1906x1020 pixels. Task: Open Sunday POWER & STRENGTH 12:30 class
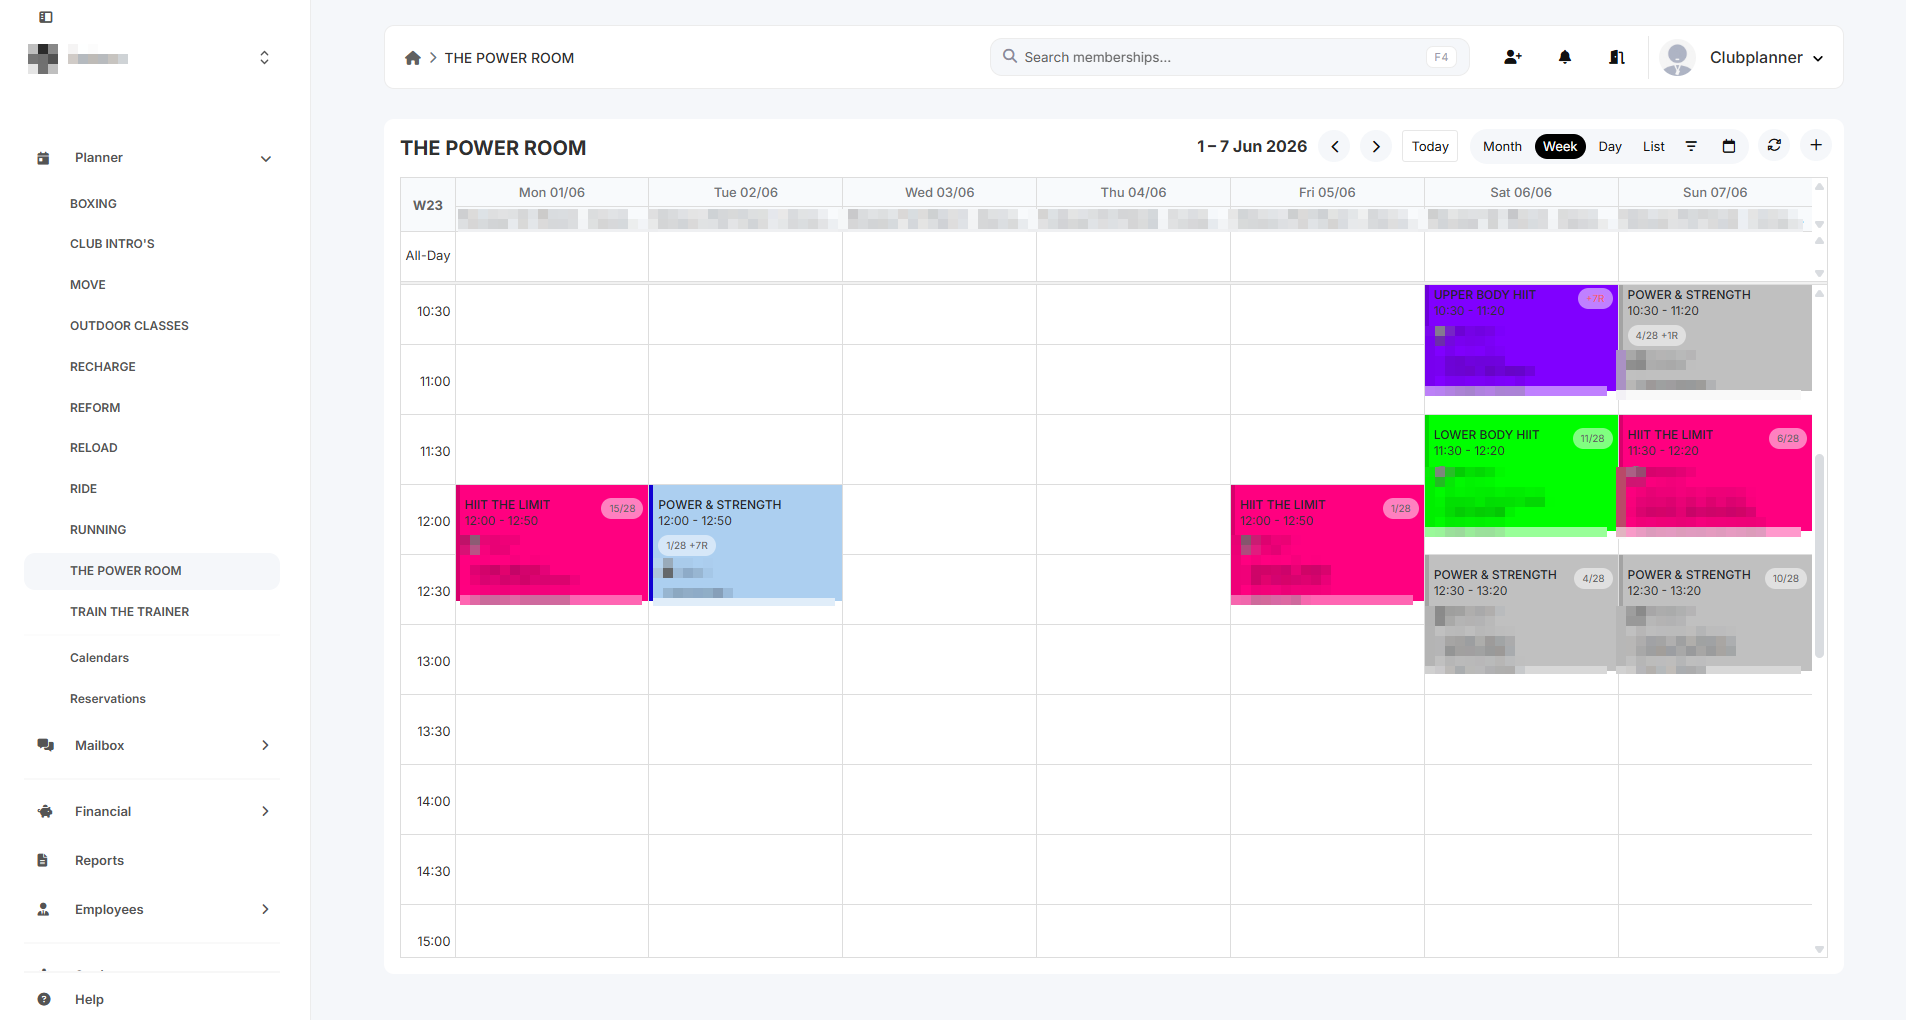[1715, 613]
